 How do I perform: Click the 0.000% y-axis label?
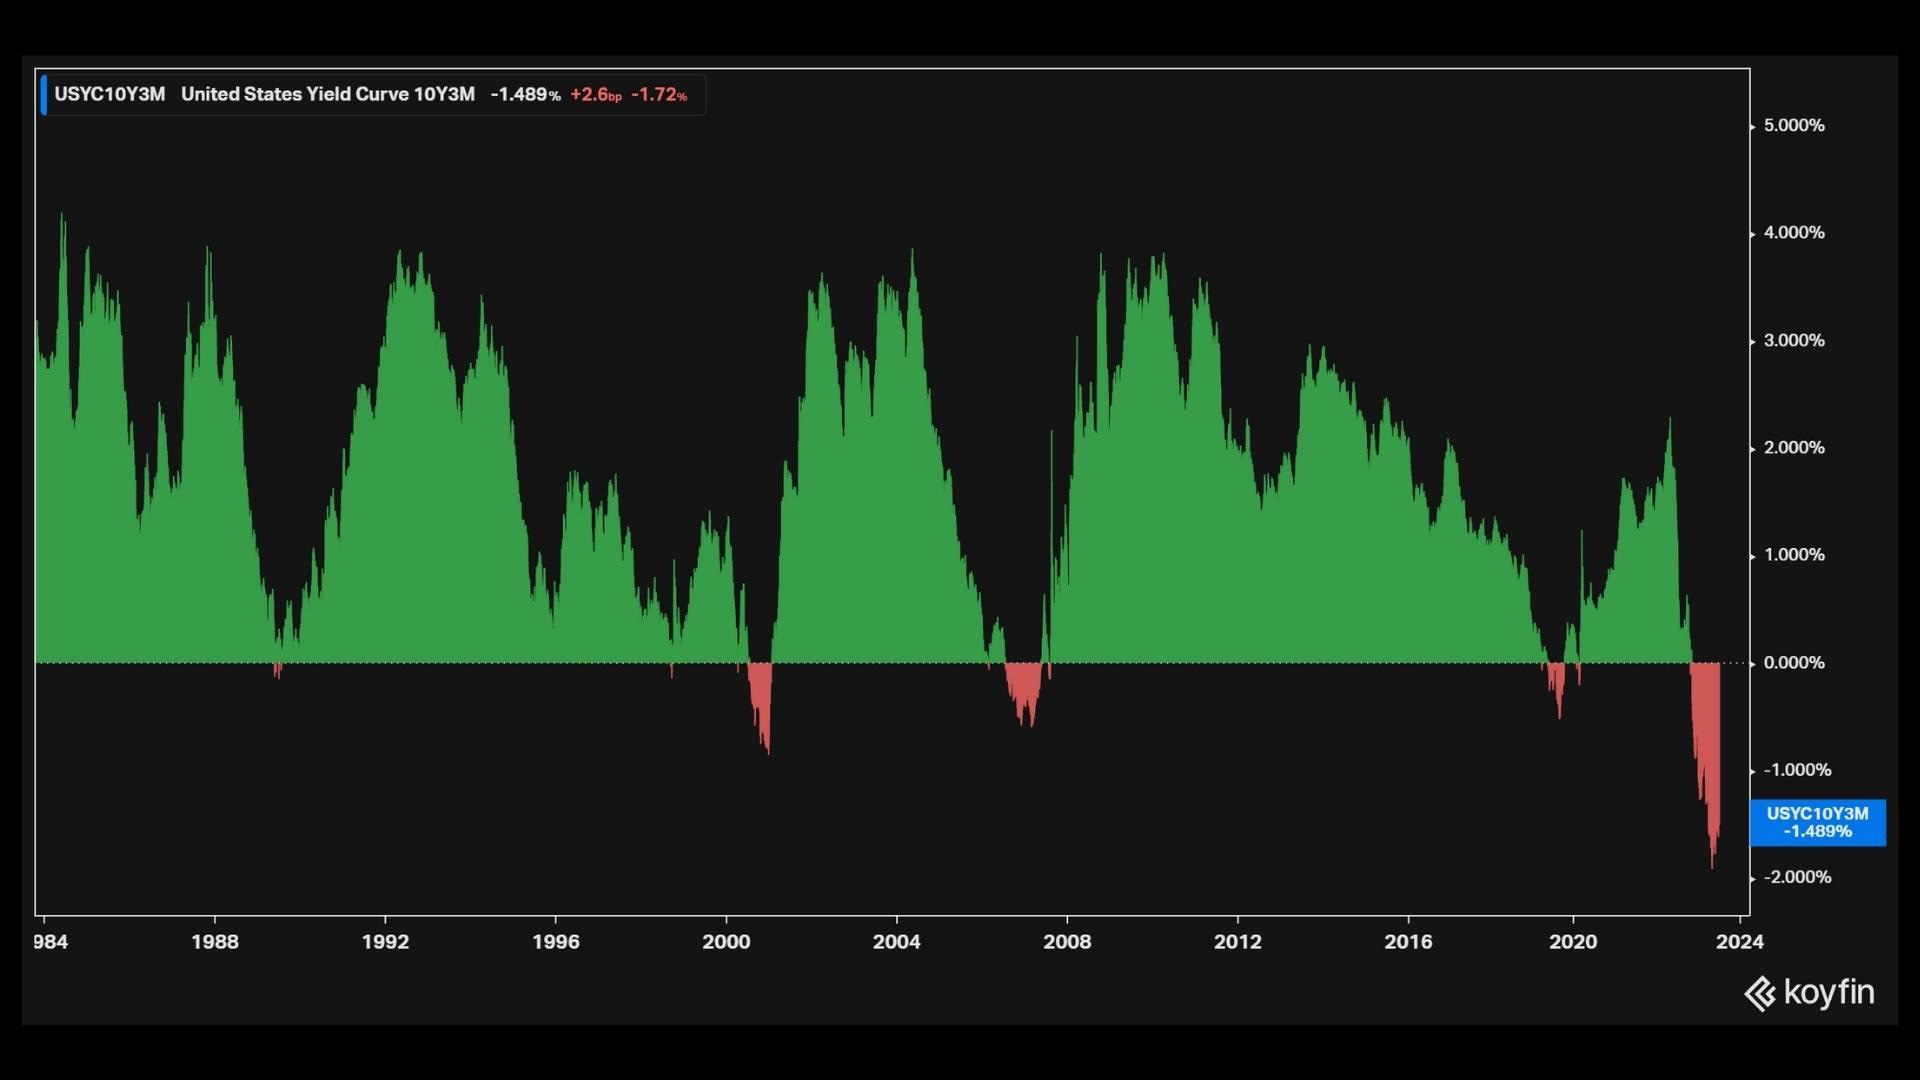1794,663
